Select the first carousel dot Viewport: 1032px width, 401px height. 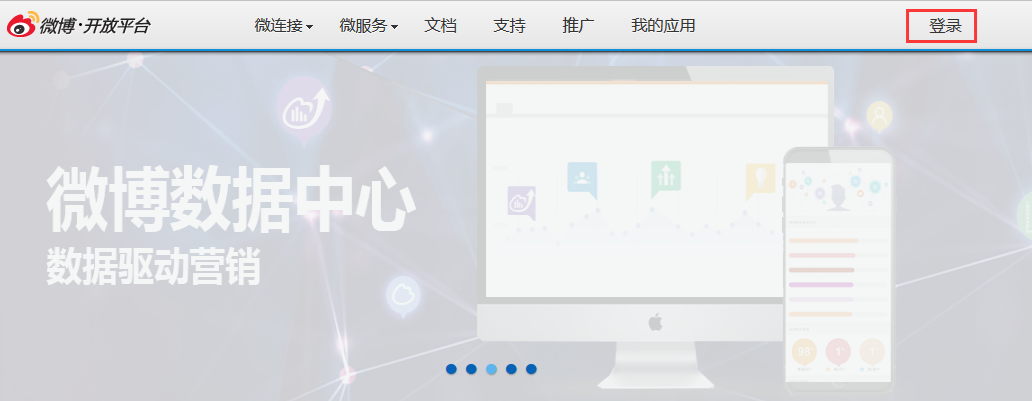[451, 369]
